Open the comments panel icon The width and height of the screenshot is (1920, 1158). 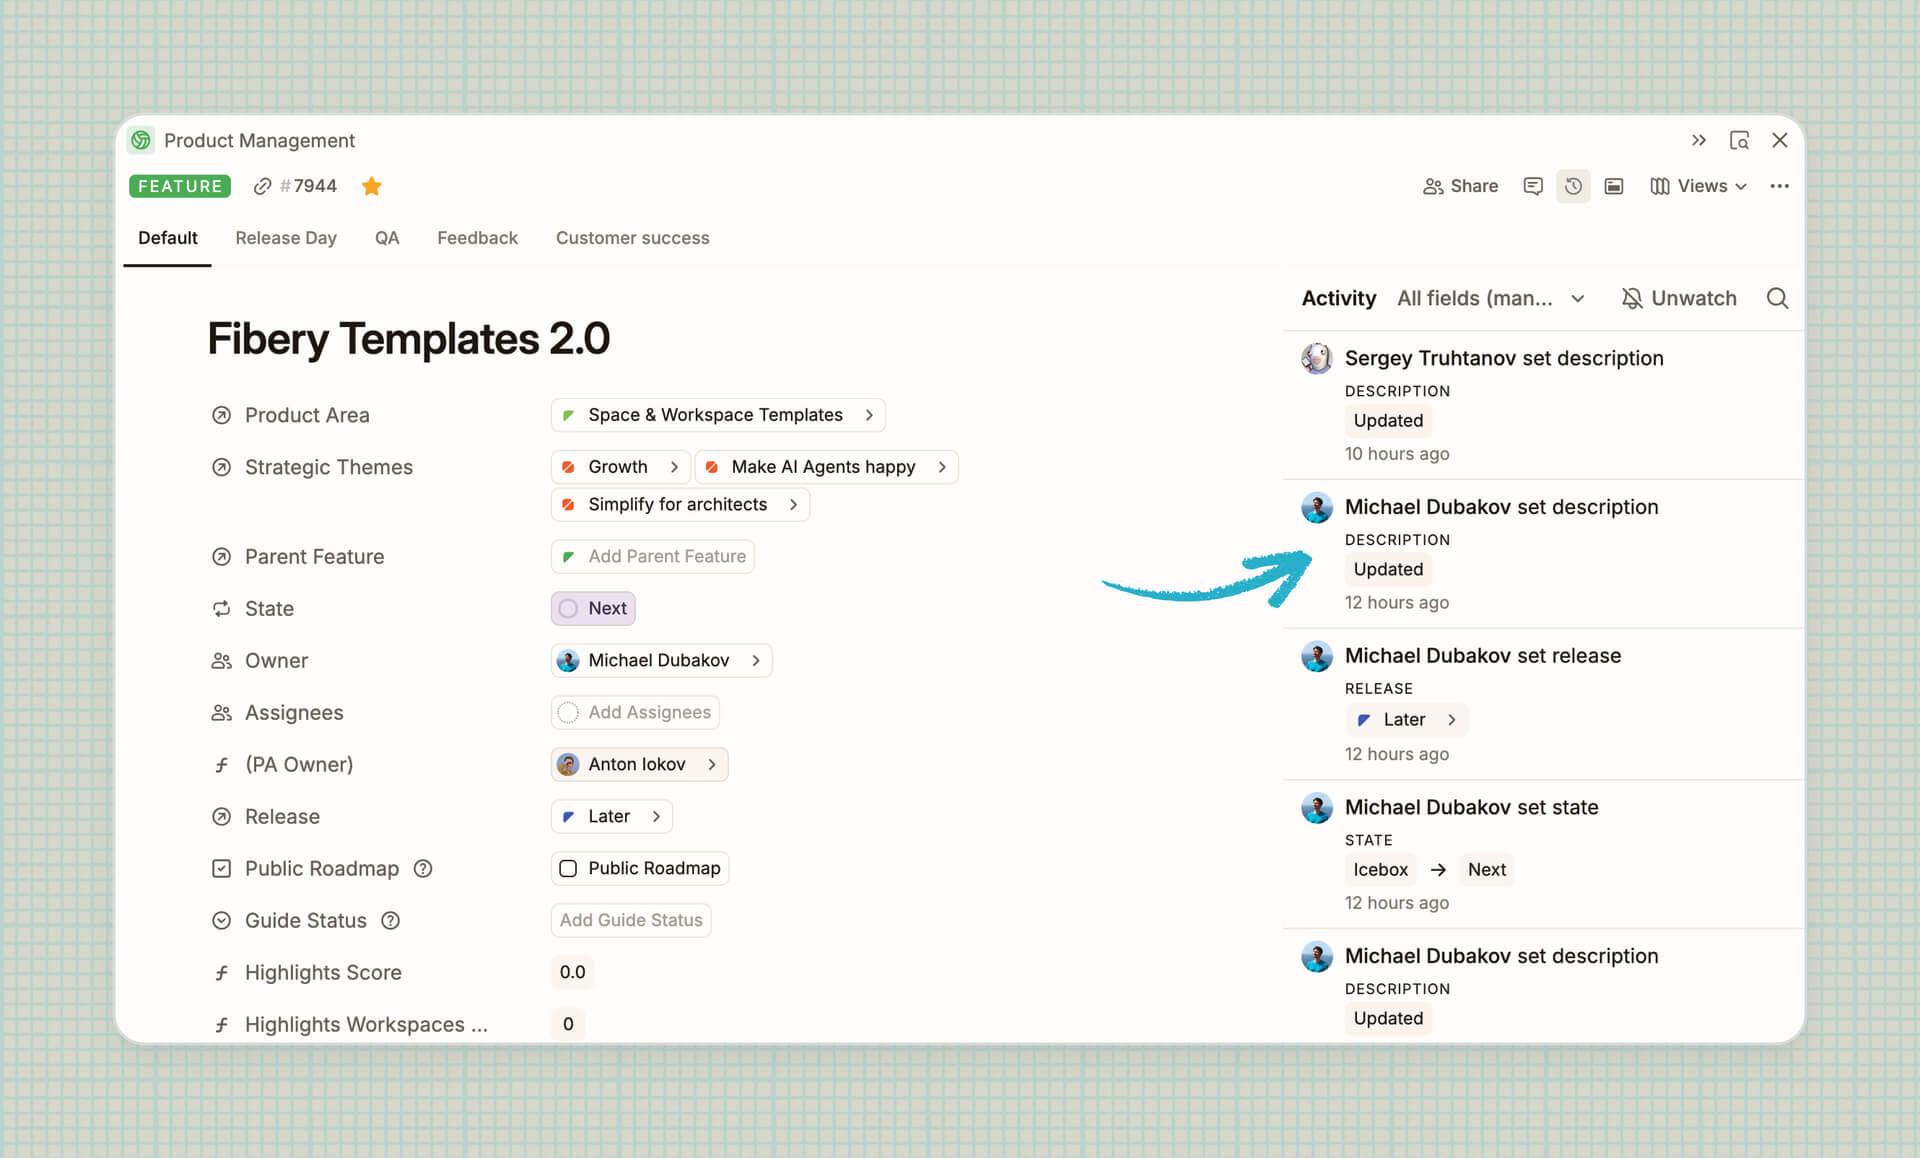click(1532, 186)
